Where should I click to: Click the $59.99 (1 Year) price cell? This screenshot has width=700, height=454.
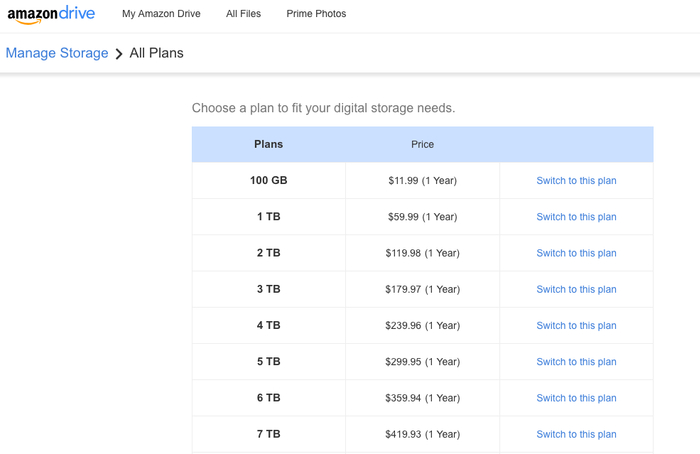(422, 217)
